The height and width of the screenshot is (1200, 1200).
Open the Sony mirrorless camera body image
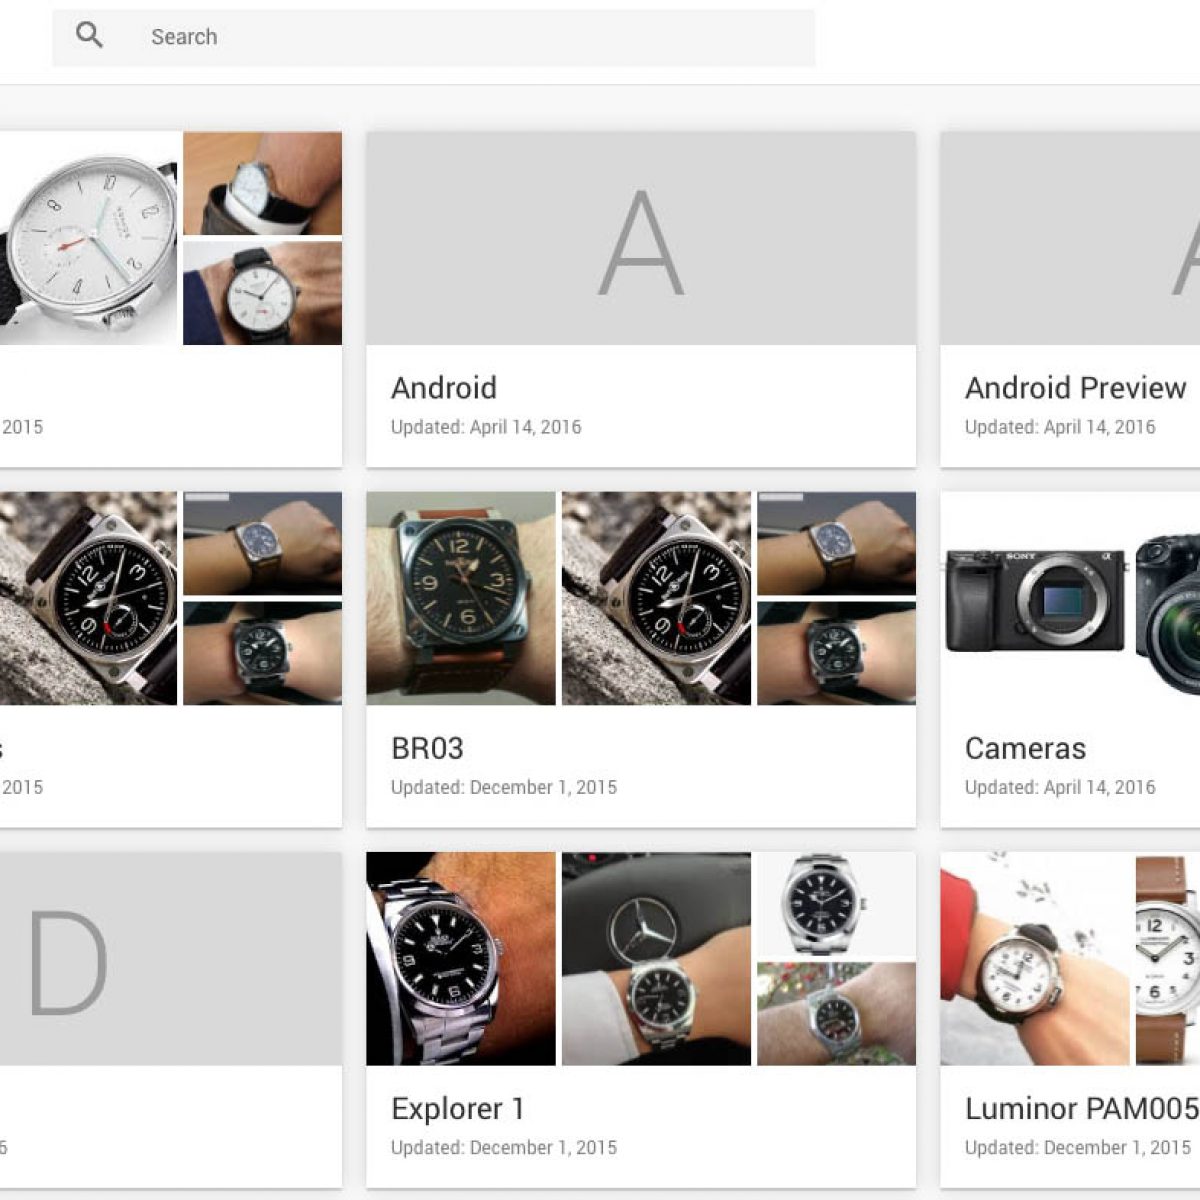click(x=1034, y=600)
